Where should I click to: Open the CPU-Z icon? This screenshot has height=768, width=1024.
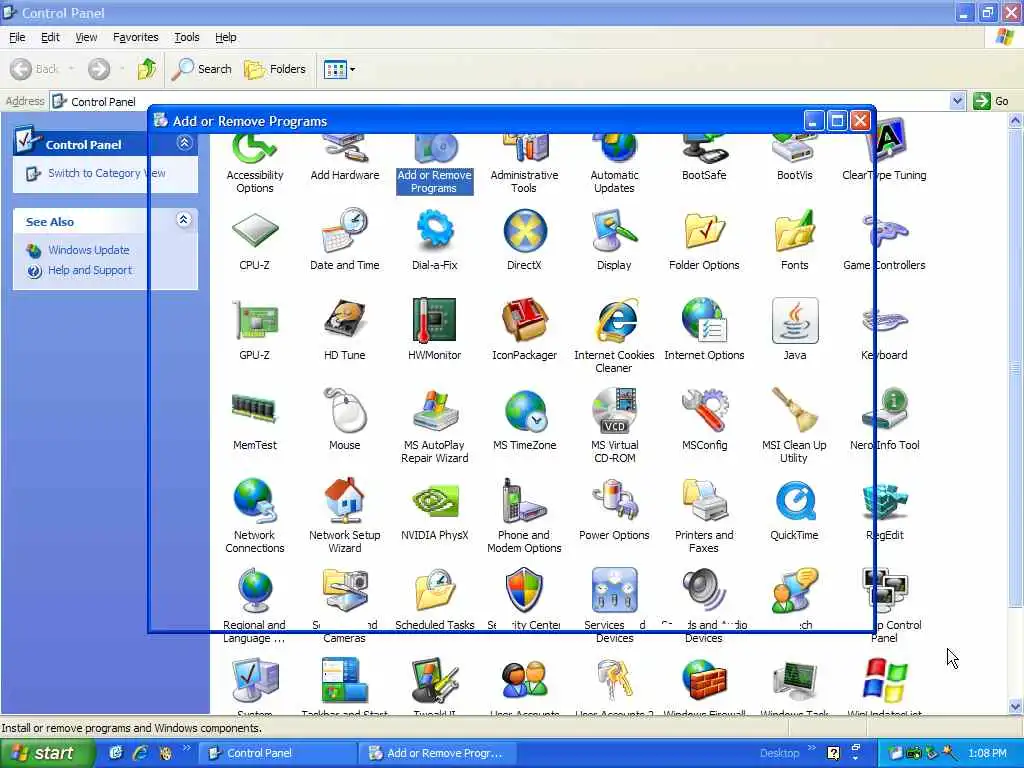(255, 231)
